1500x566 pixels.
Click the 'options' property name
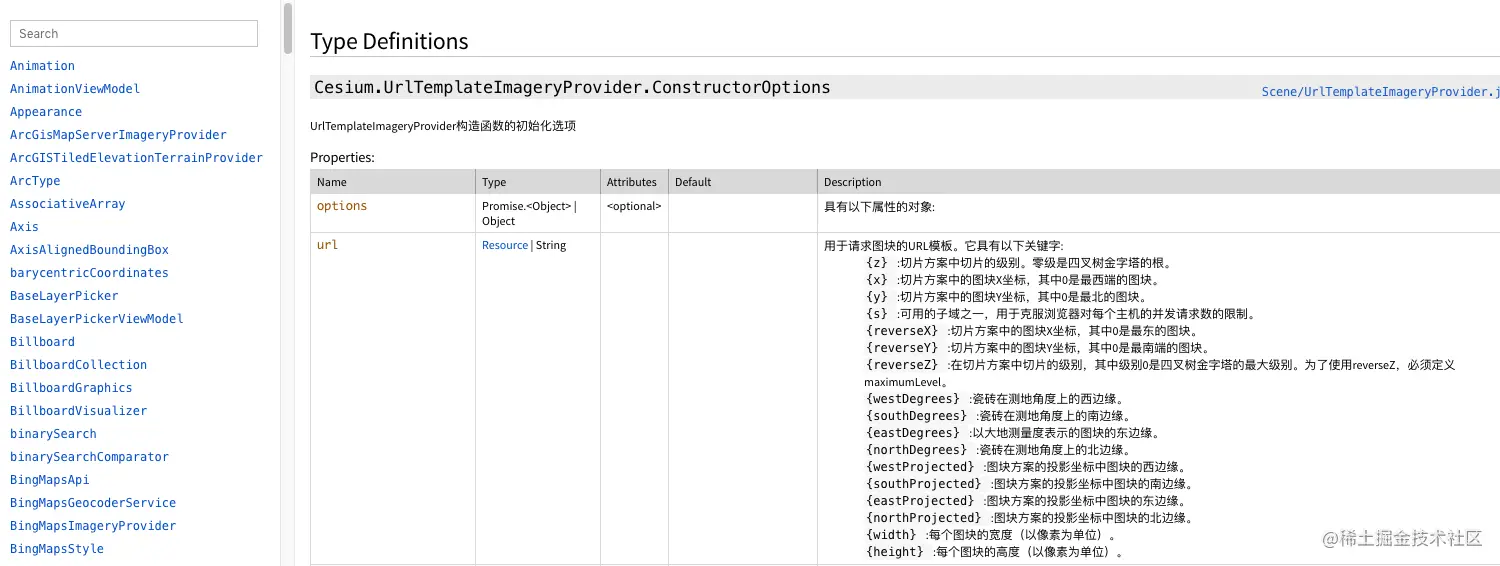click(x=342, y=206)
